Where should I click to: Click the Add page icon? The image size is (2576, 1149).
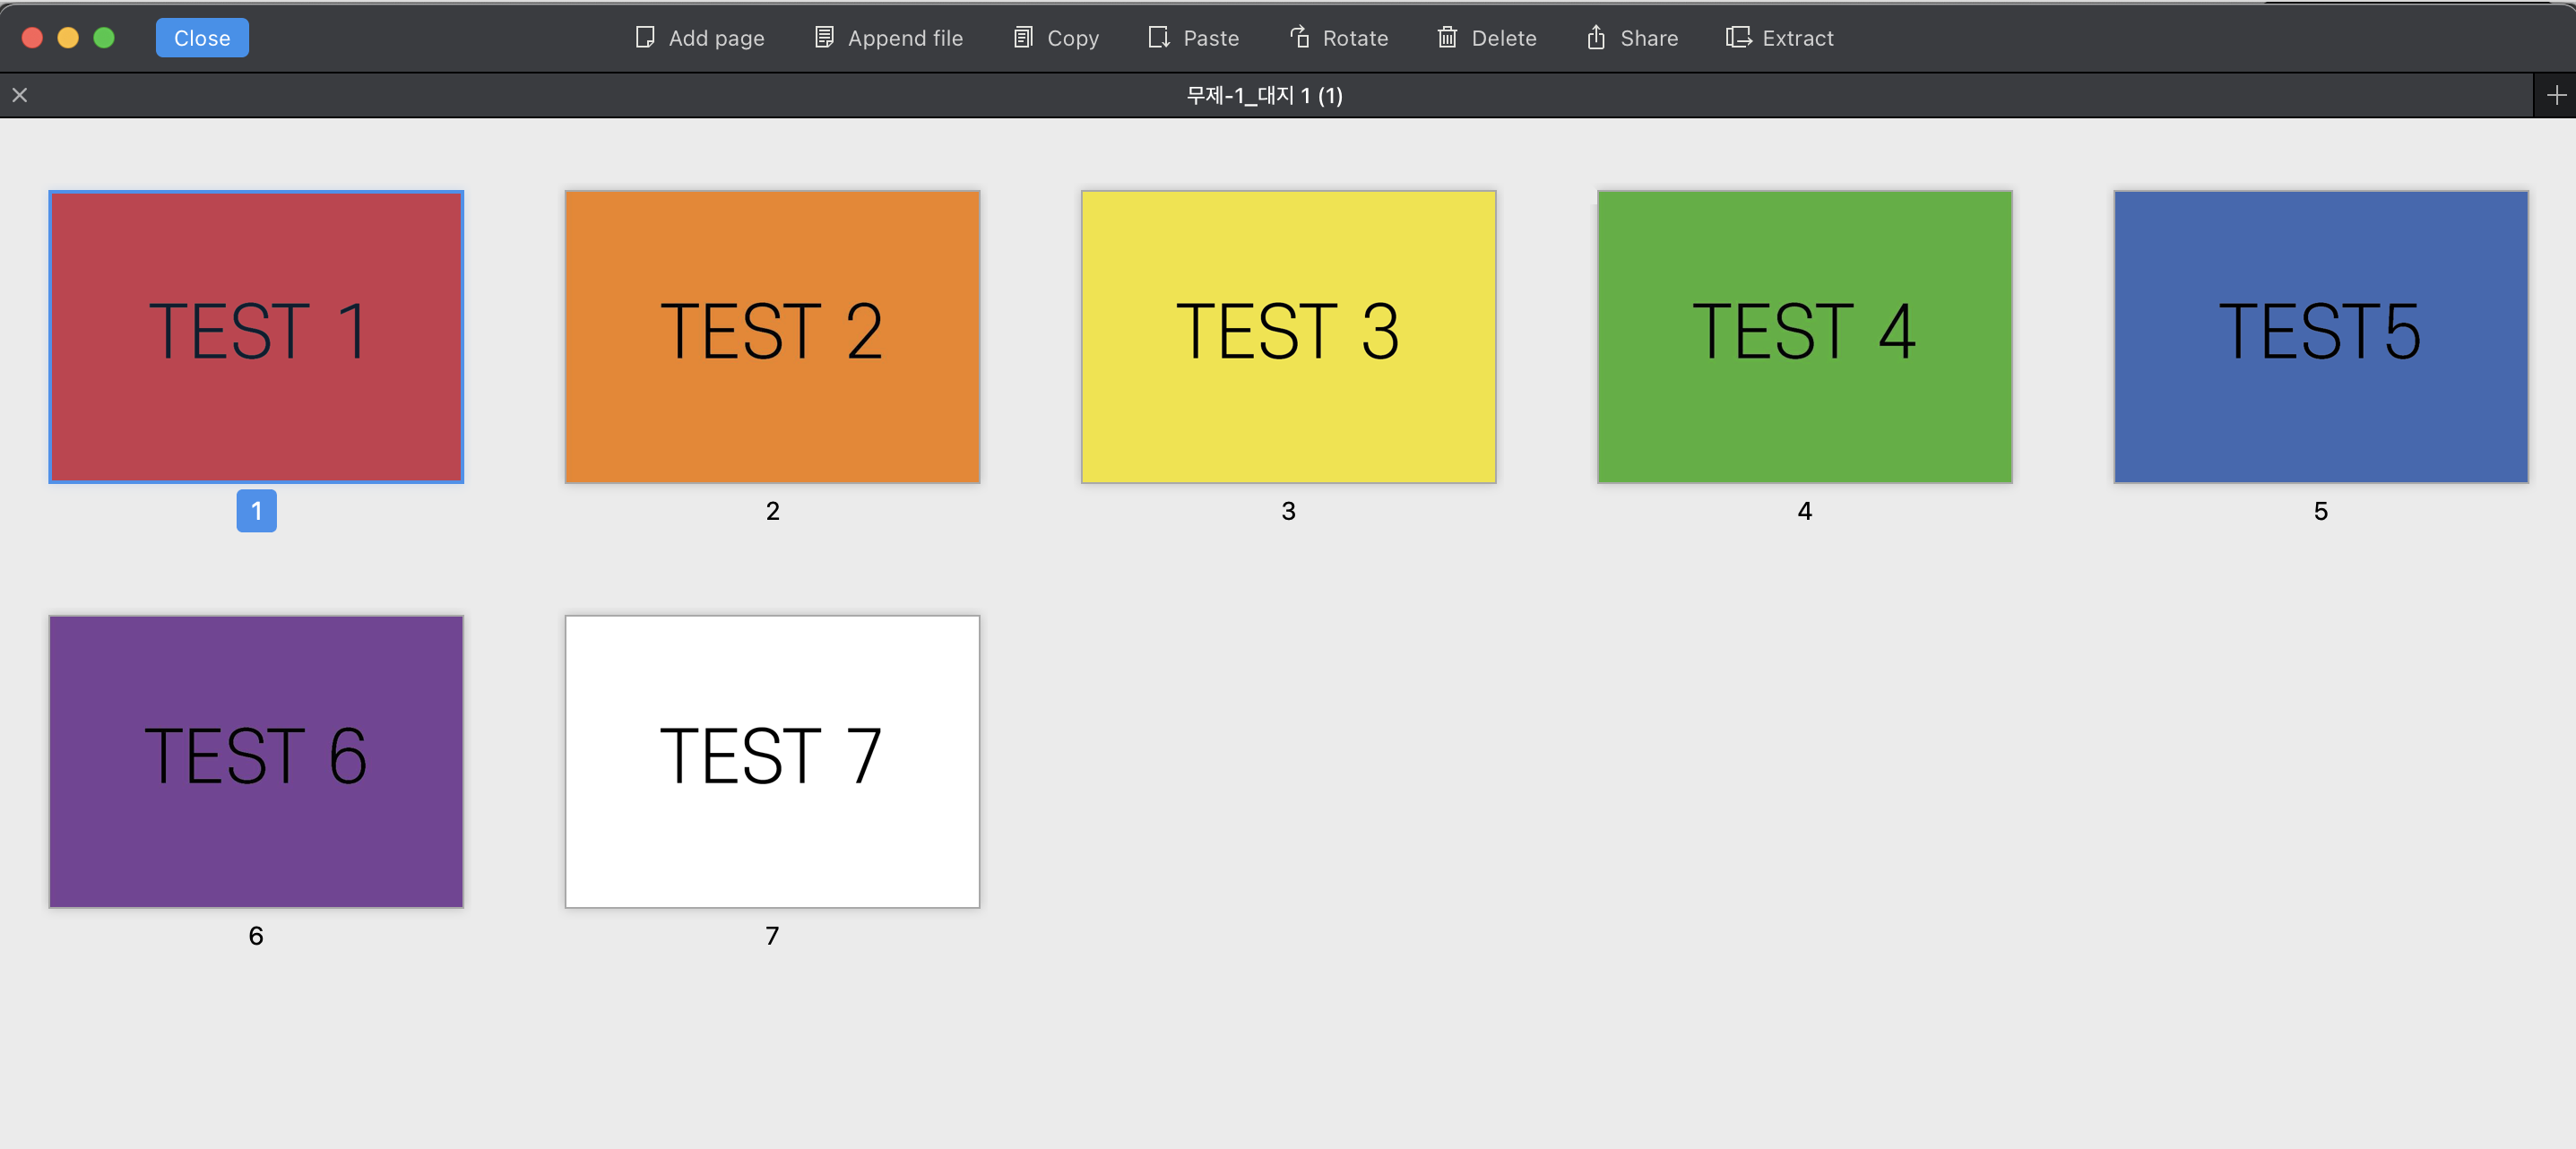(x=645, y=38)
